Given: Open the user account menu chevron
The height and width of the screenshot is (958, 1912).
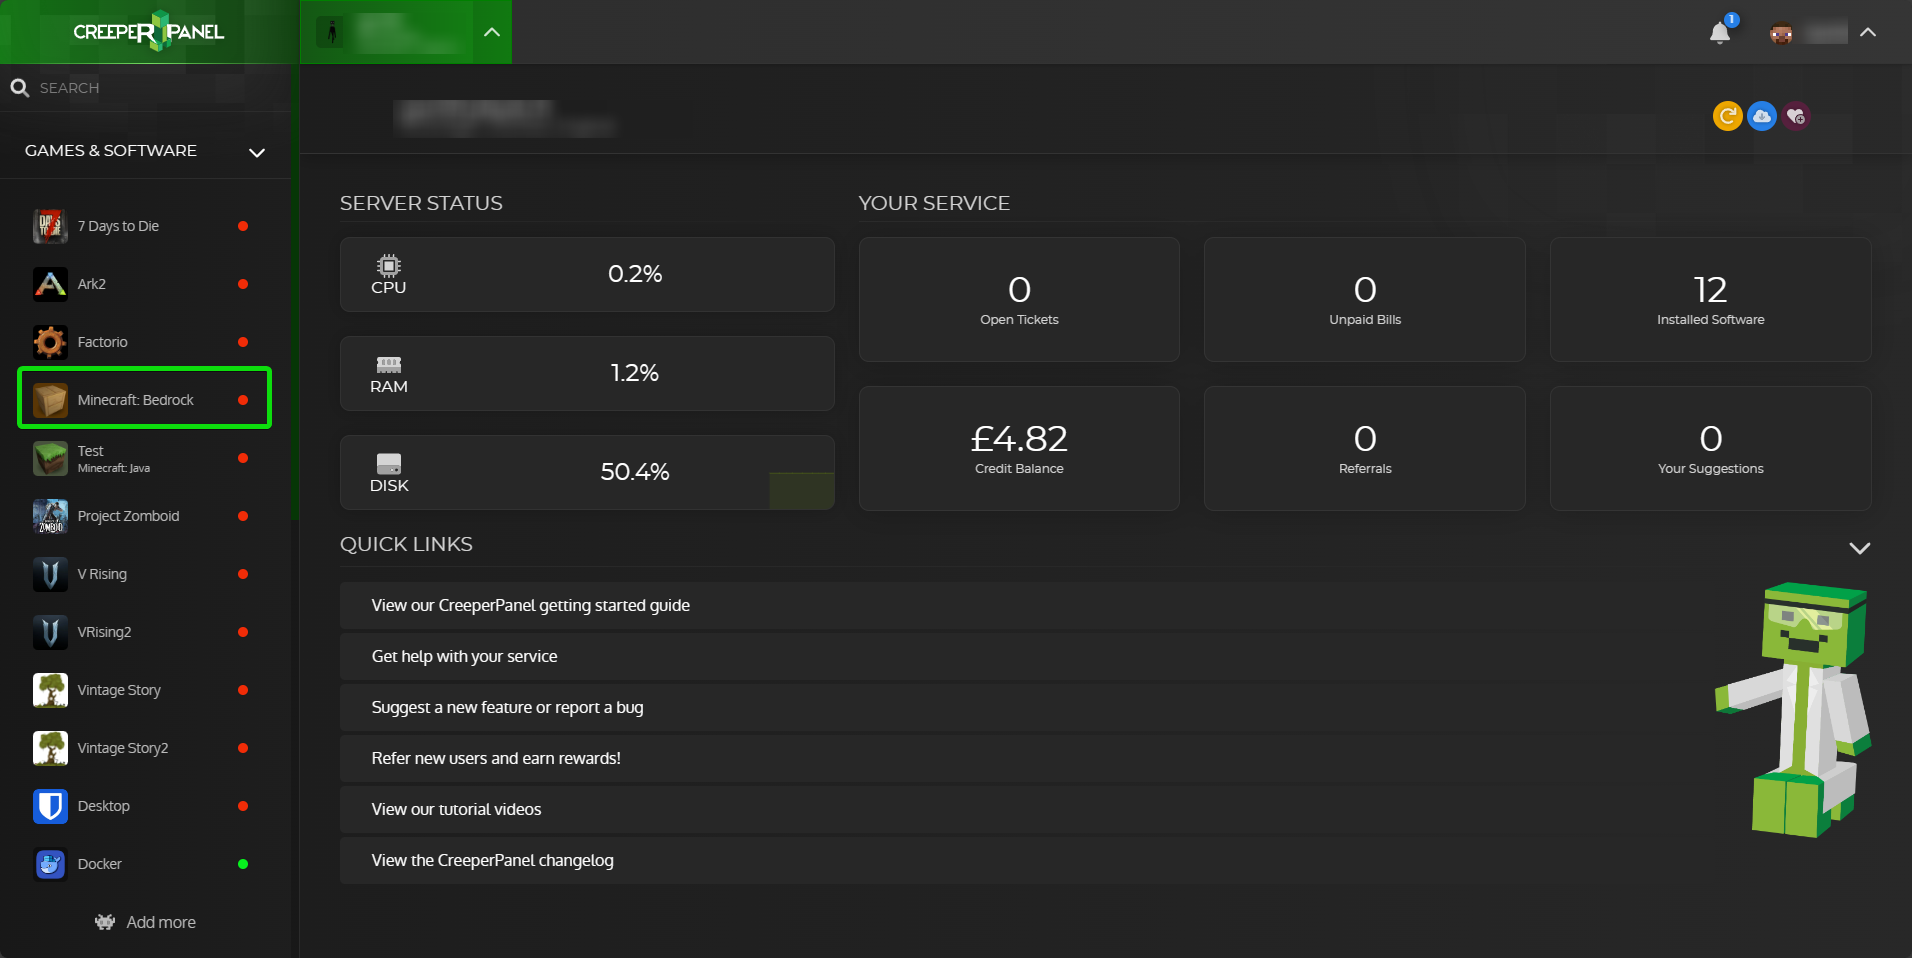Looking at the screenshot, I should [1867, 33].
